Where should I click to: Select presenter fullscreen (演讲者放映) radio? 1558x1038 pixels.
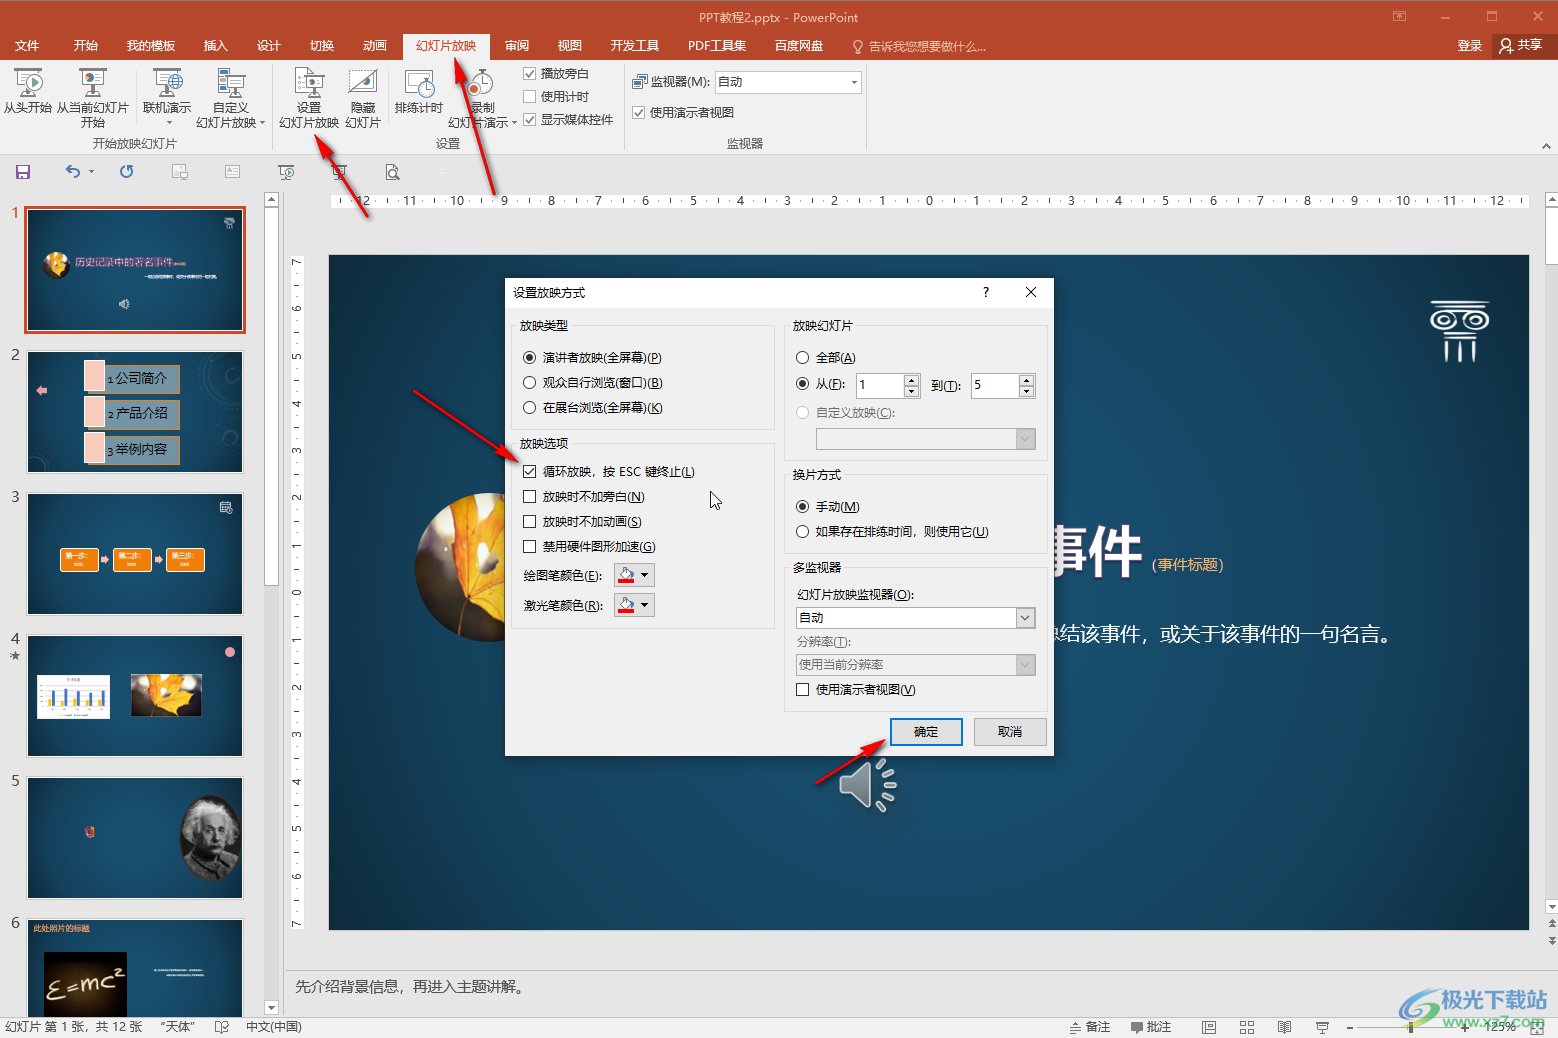click(530, 358)
